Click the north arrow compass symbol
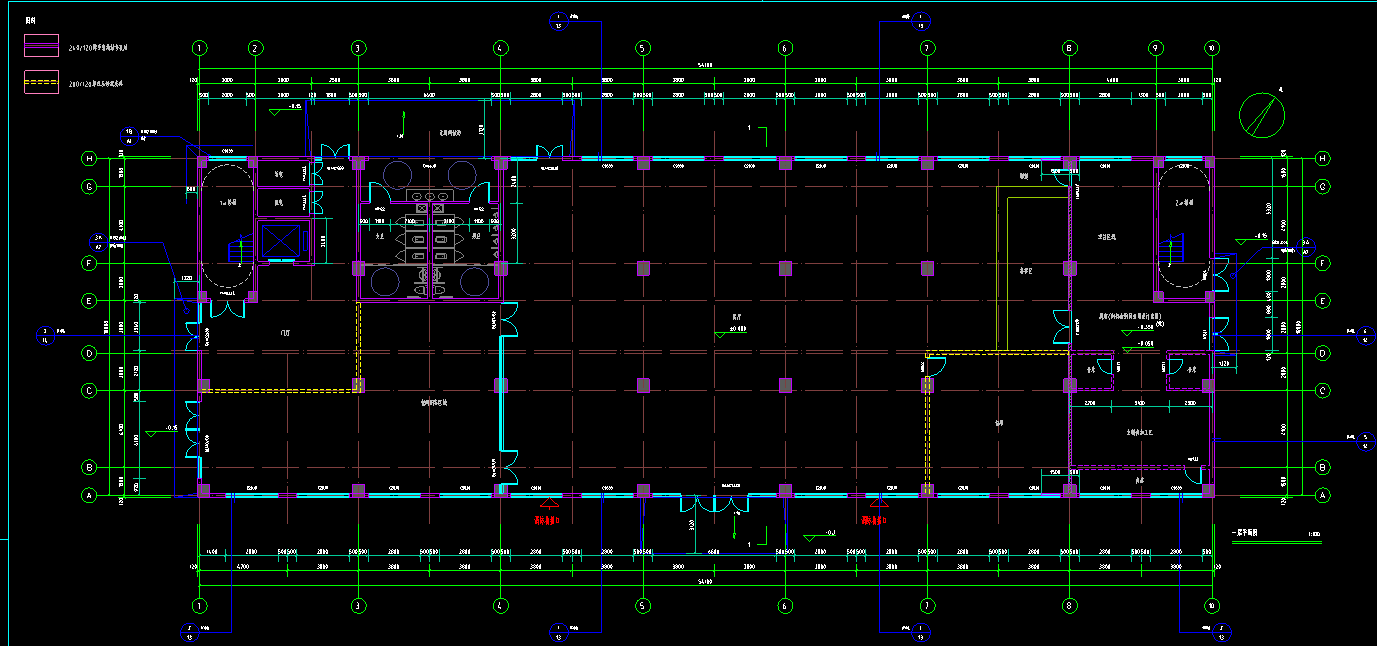The width and height of the screenshot is (1377, 646). tap(1261, 114)
